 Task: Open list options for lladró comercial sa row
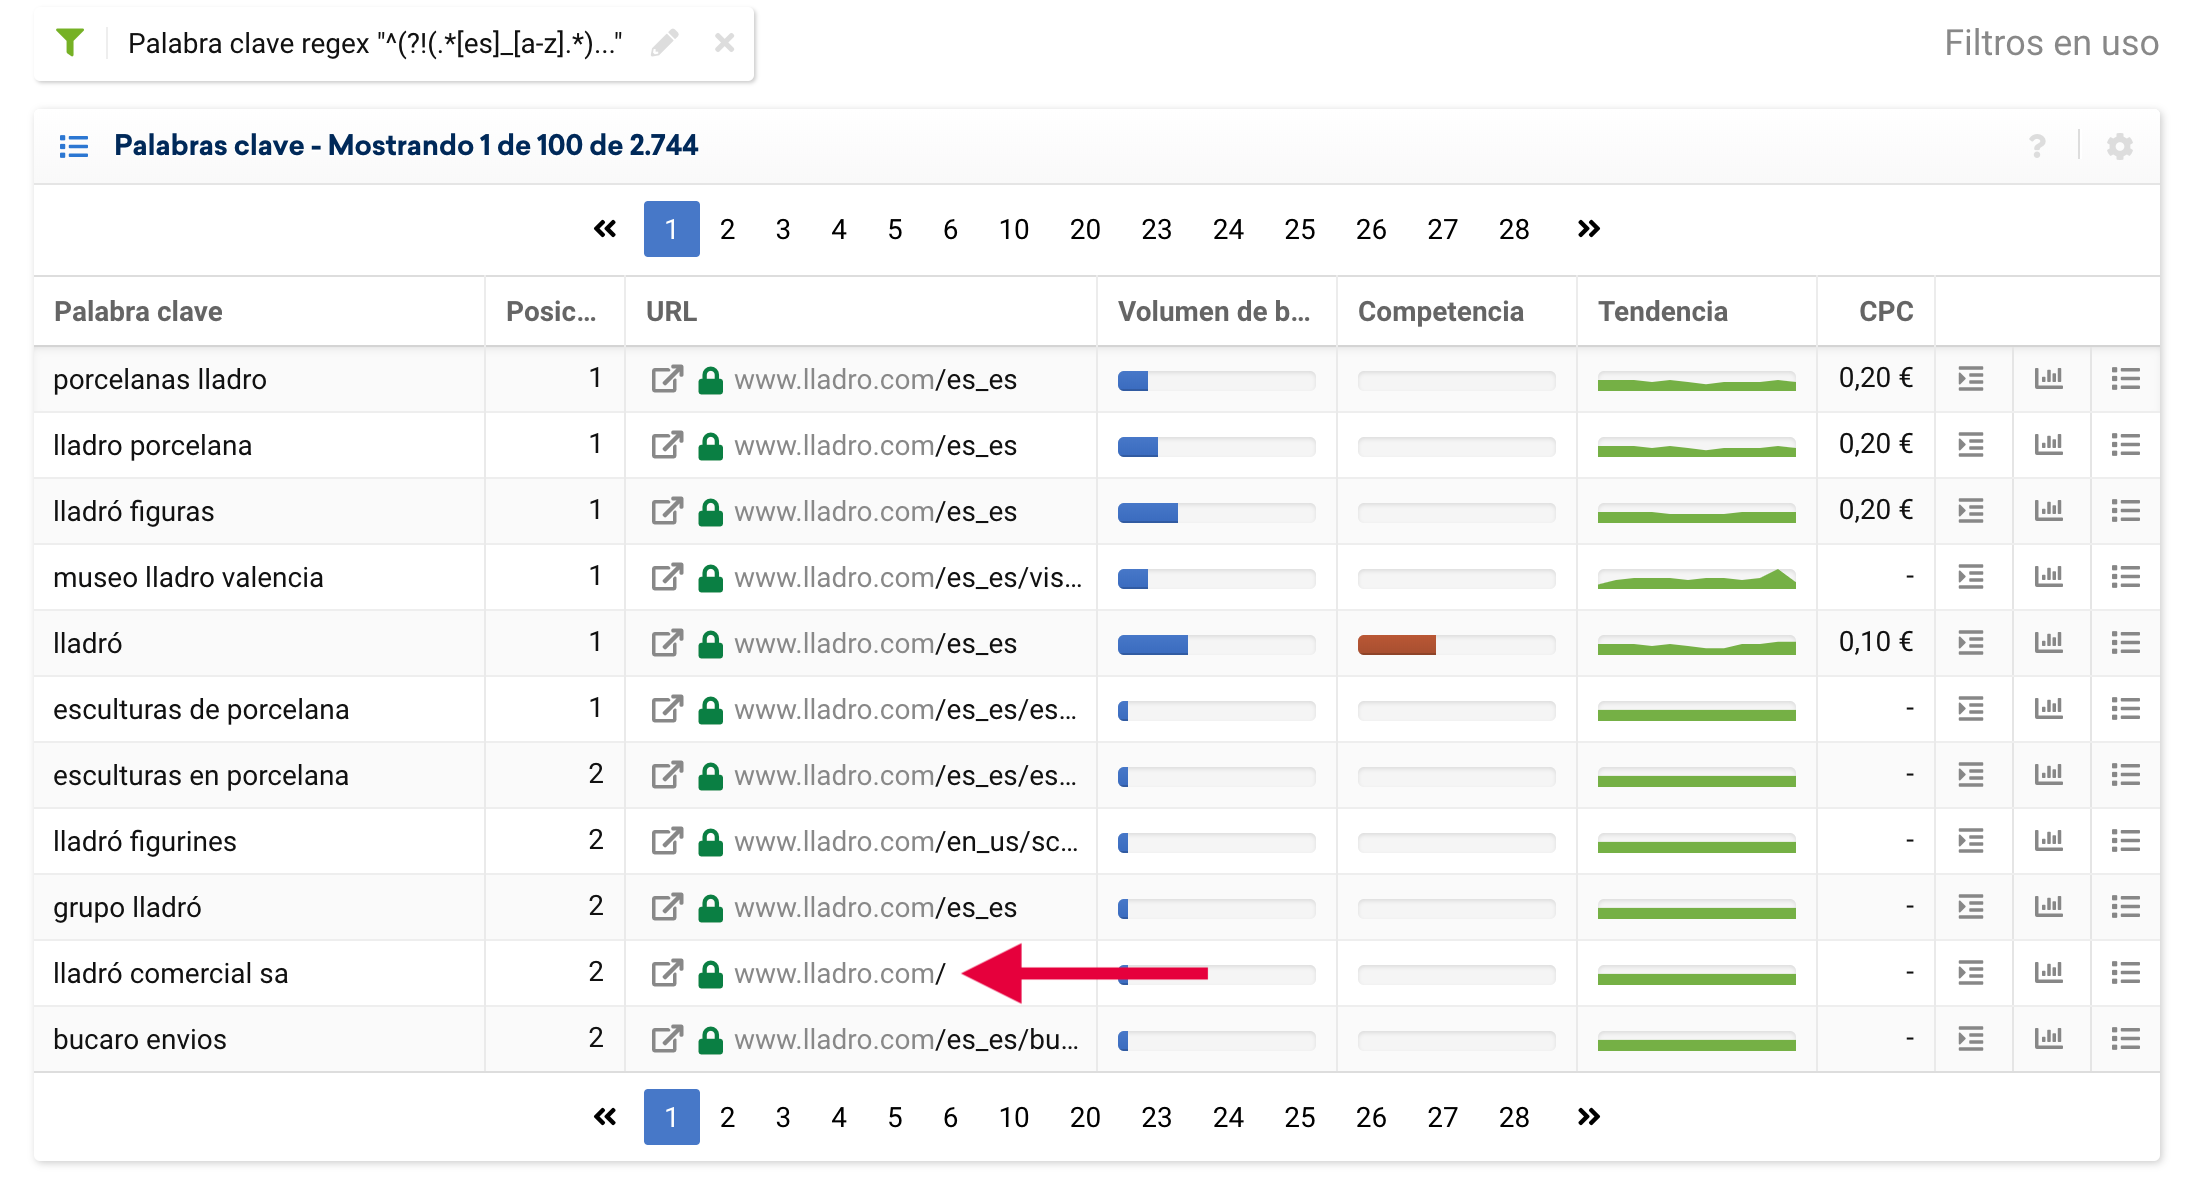coord(2126,973)
